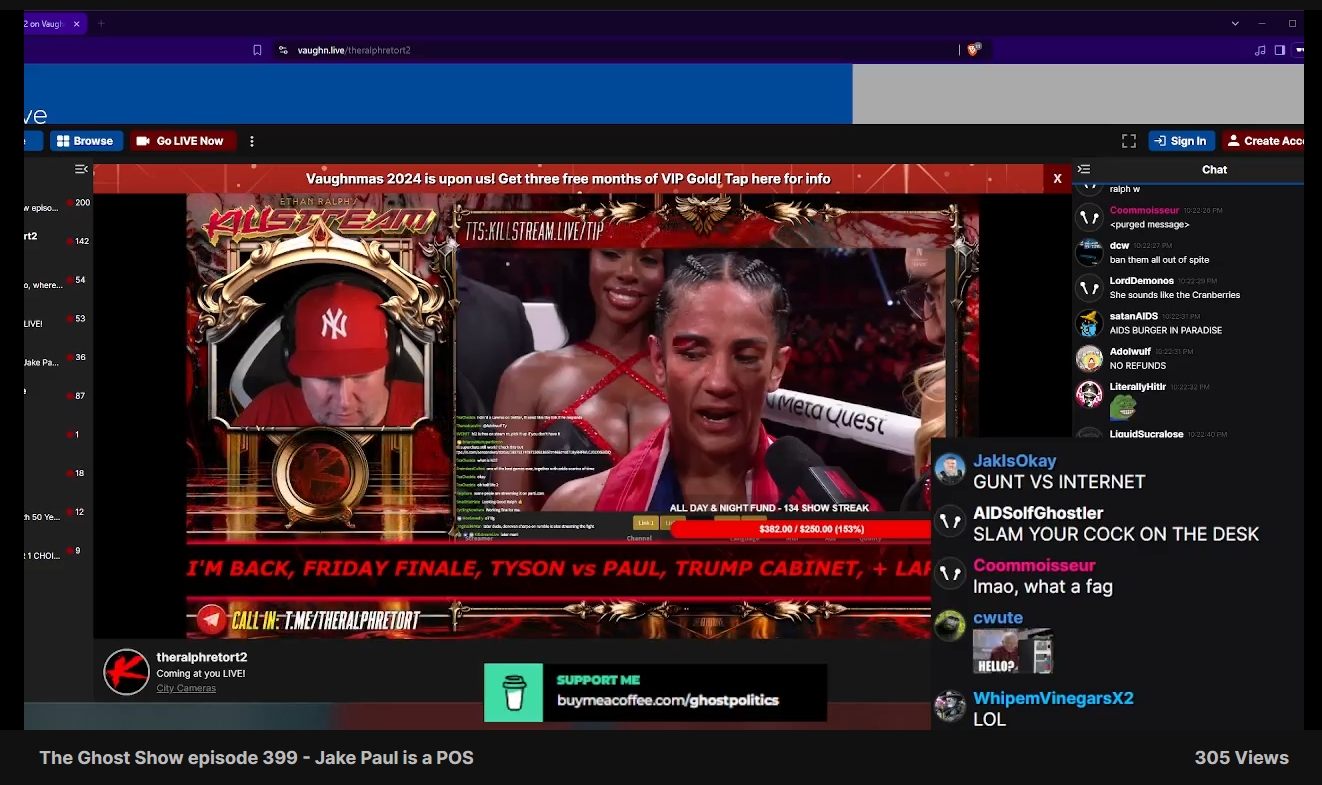Expand the tab search dropdown chevron
Viewport: 1322px width, 785px height.
(x=1235, y=23)
